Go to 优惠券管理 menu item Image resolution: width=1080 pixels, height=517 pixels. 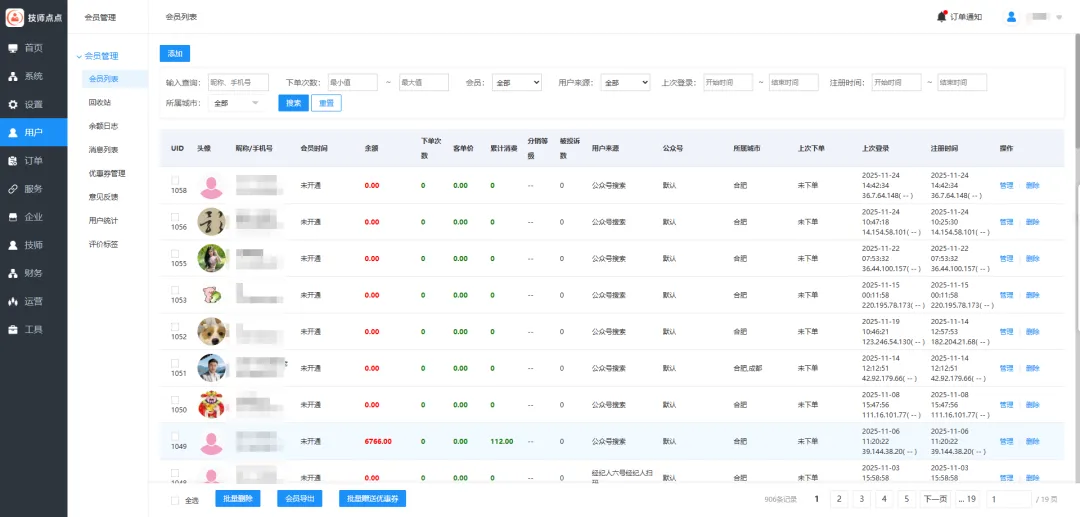[107, 173]
